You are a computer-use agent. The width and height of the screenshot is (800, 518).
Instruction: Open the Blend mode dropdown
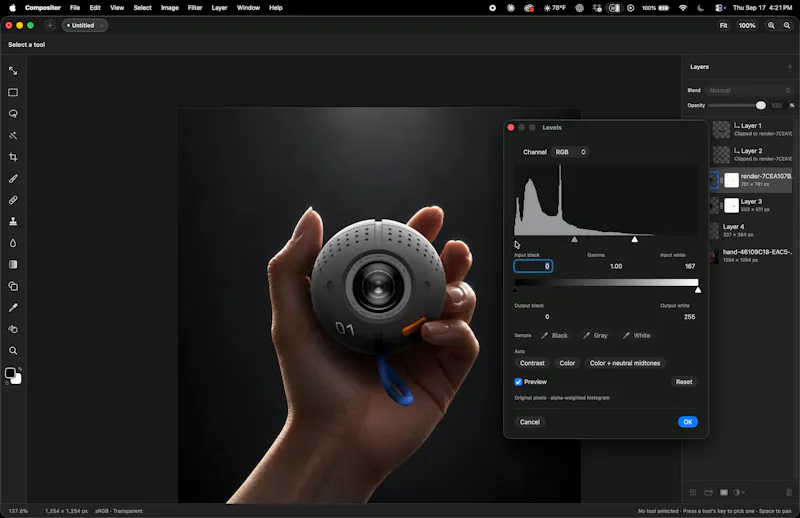click(x=749, y=90)
